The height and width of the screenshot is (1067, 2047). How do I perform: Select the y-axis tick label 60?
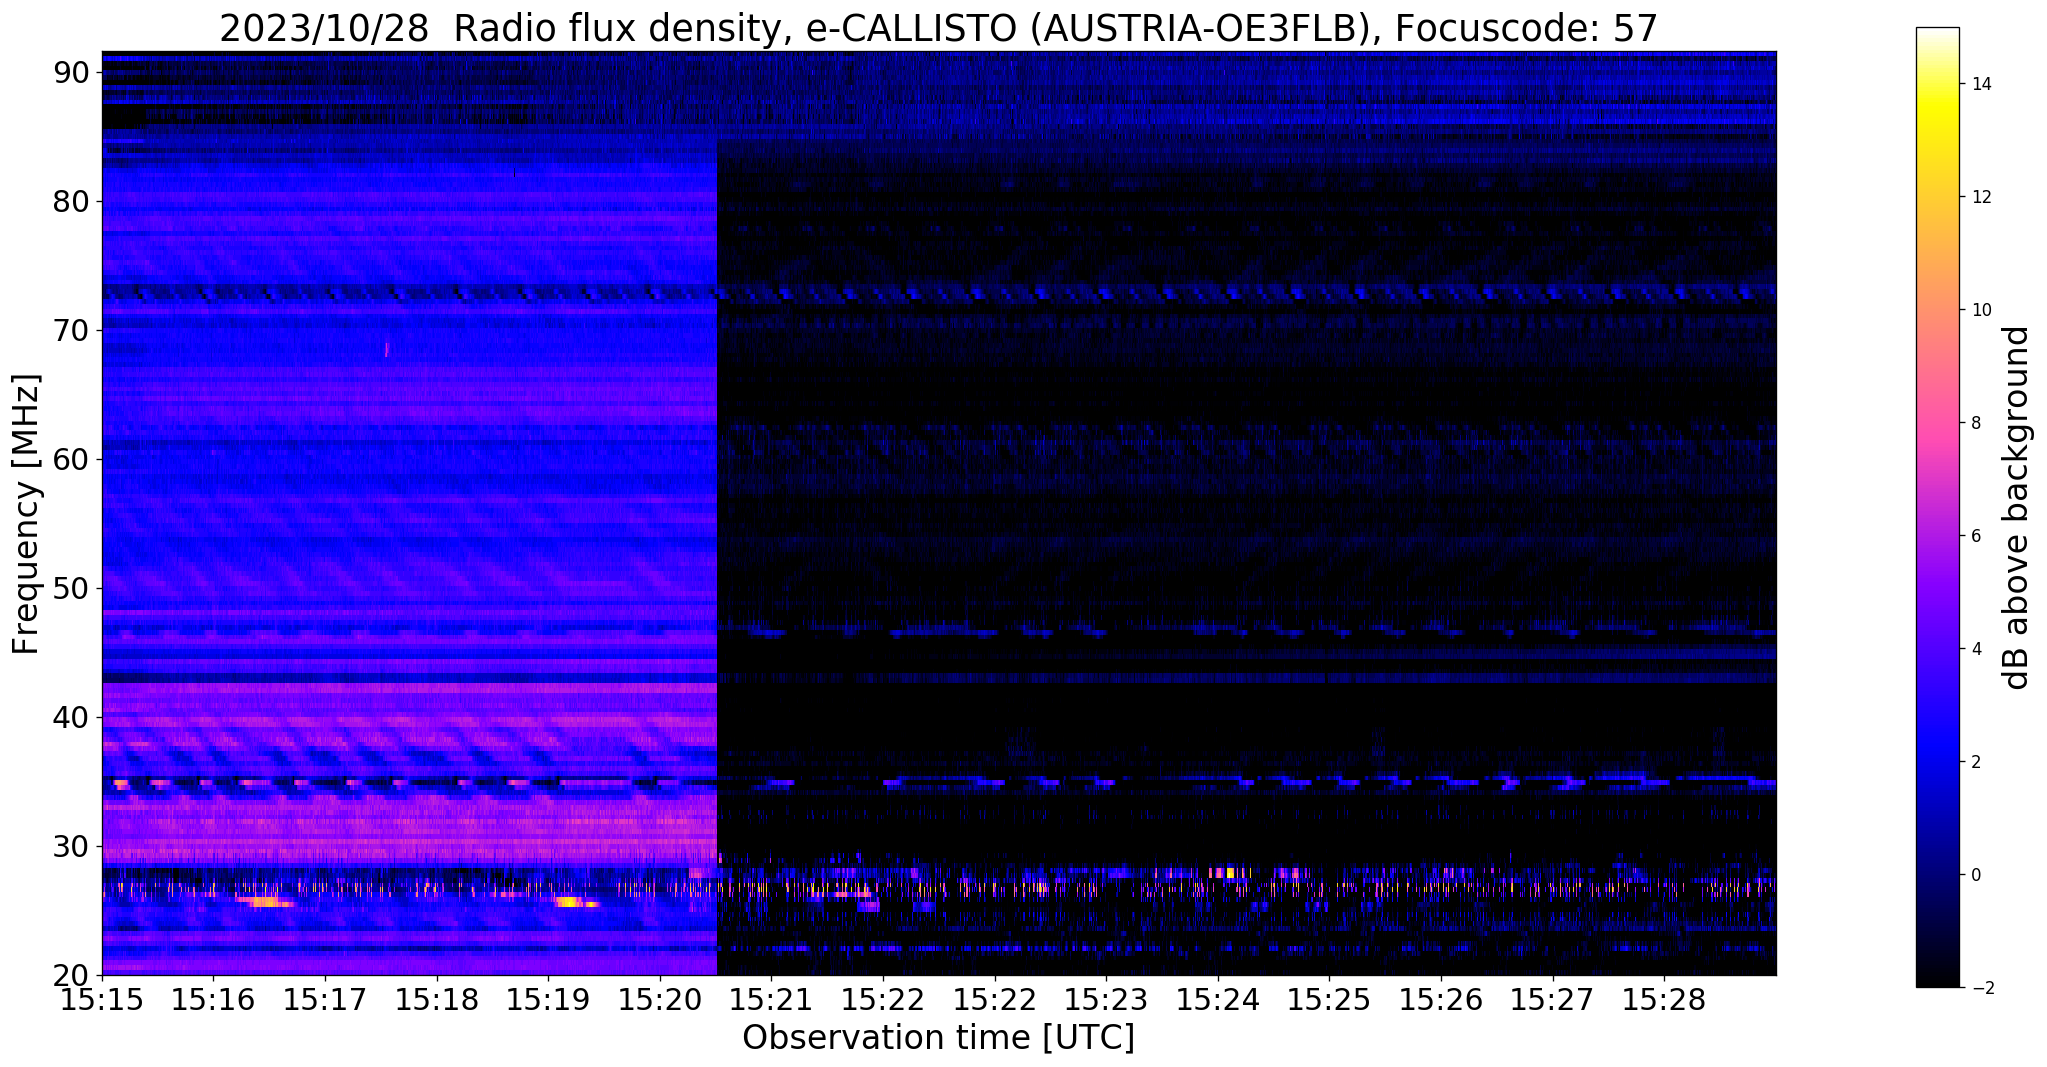71,460
